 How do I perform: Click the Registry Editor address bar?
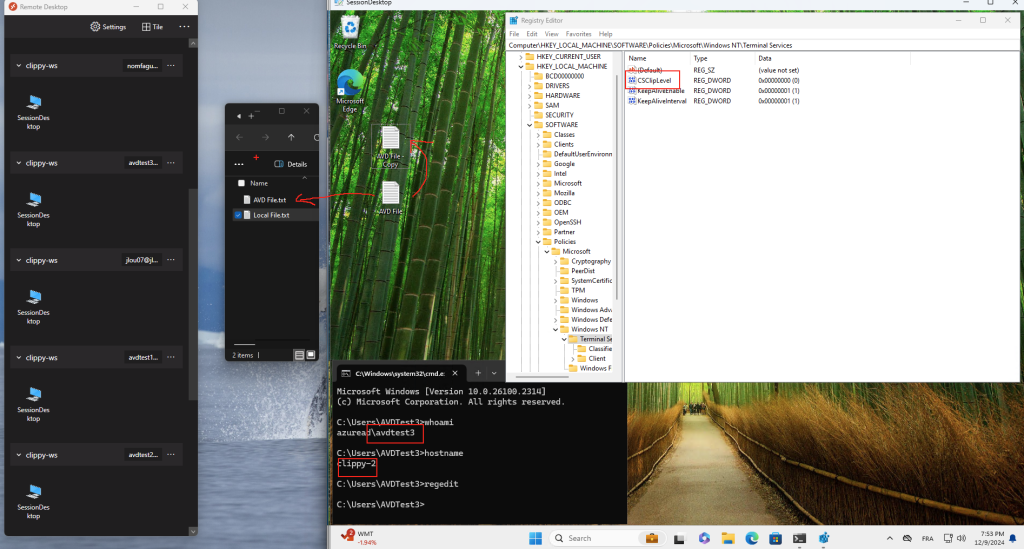click(x=762, y=45)
